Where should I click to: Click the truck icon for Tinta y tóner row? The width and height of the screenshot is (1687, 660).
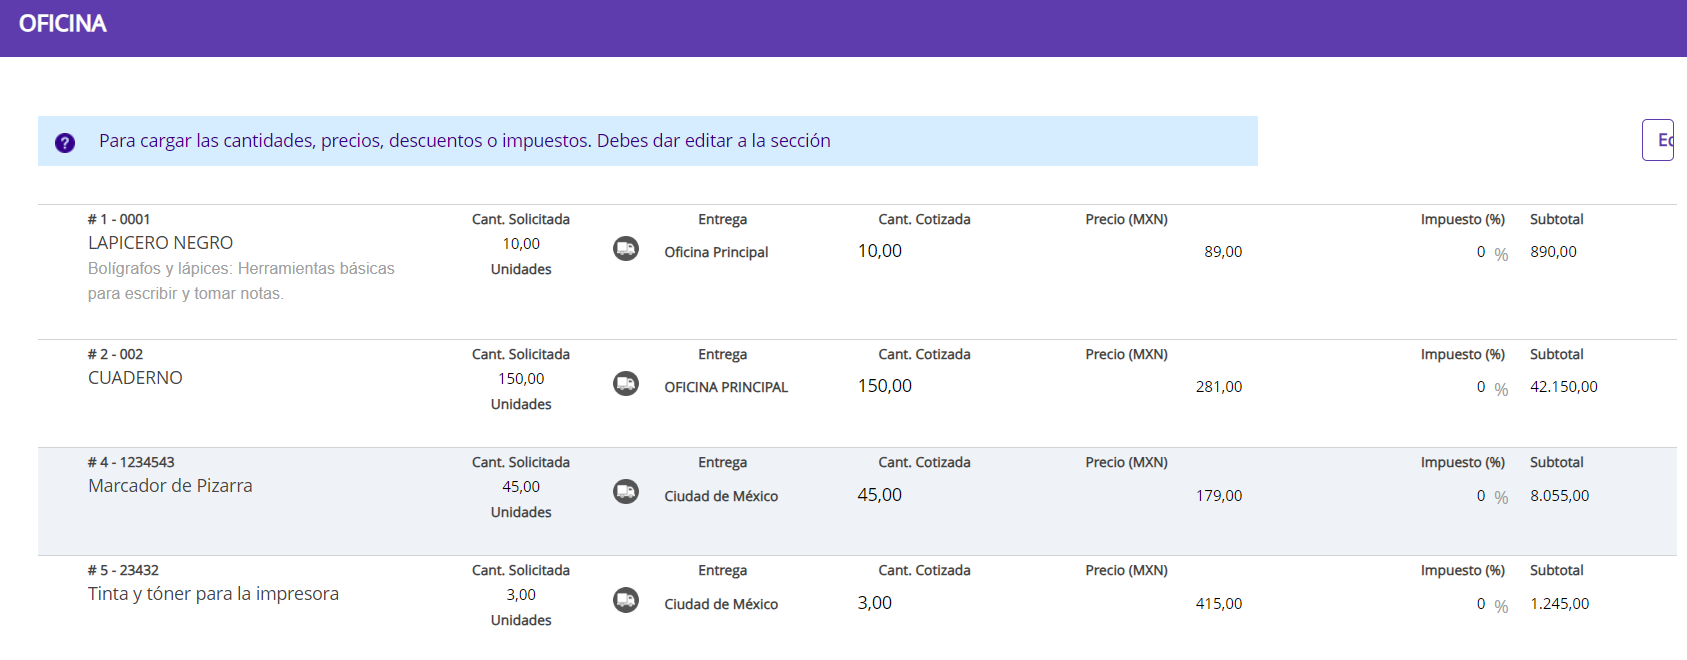pos(626,600)
